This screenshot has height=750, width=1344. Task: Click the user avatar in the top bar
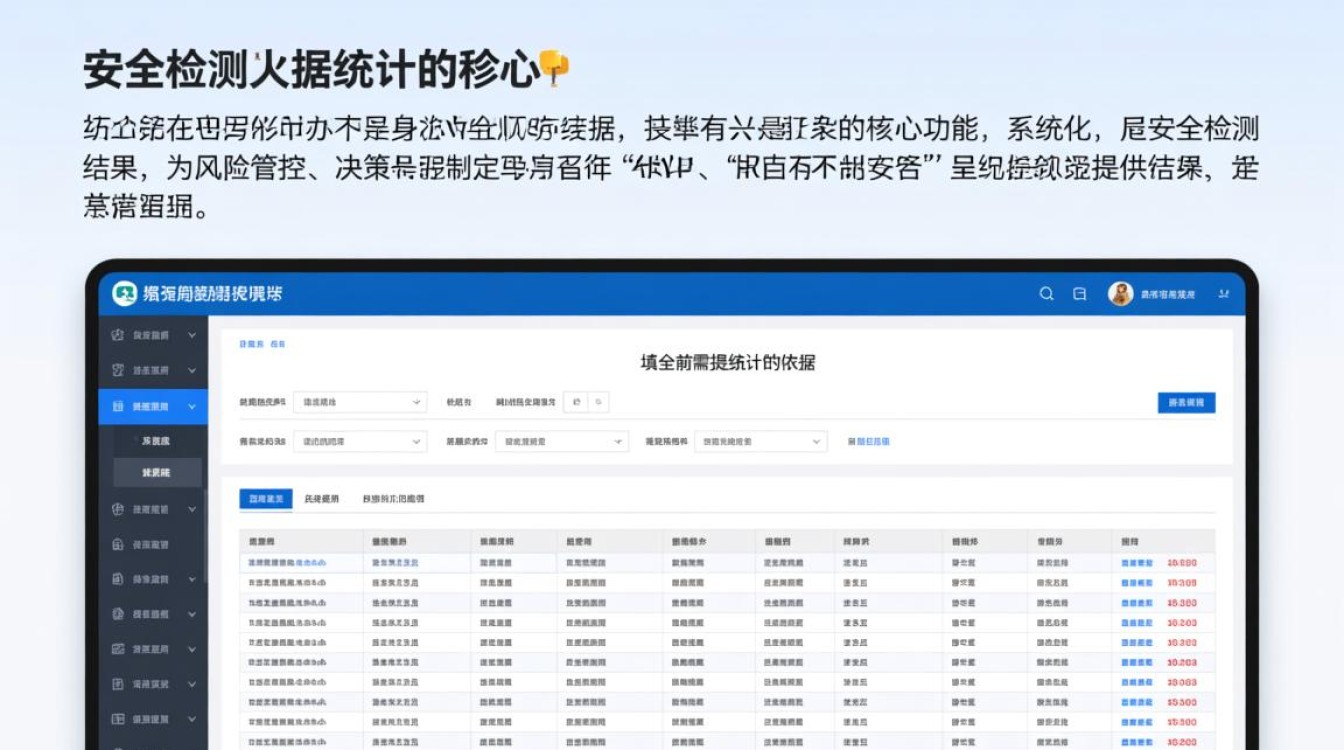[x=1120, y=294]
